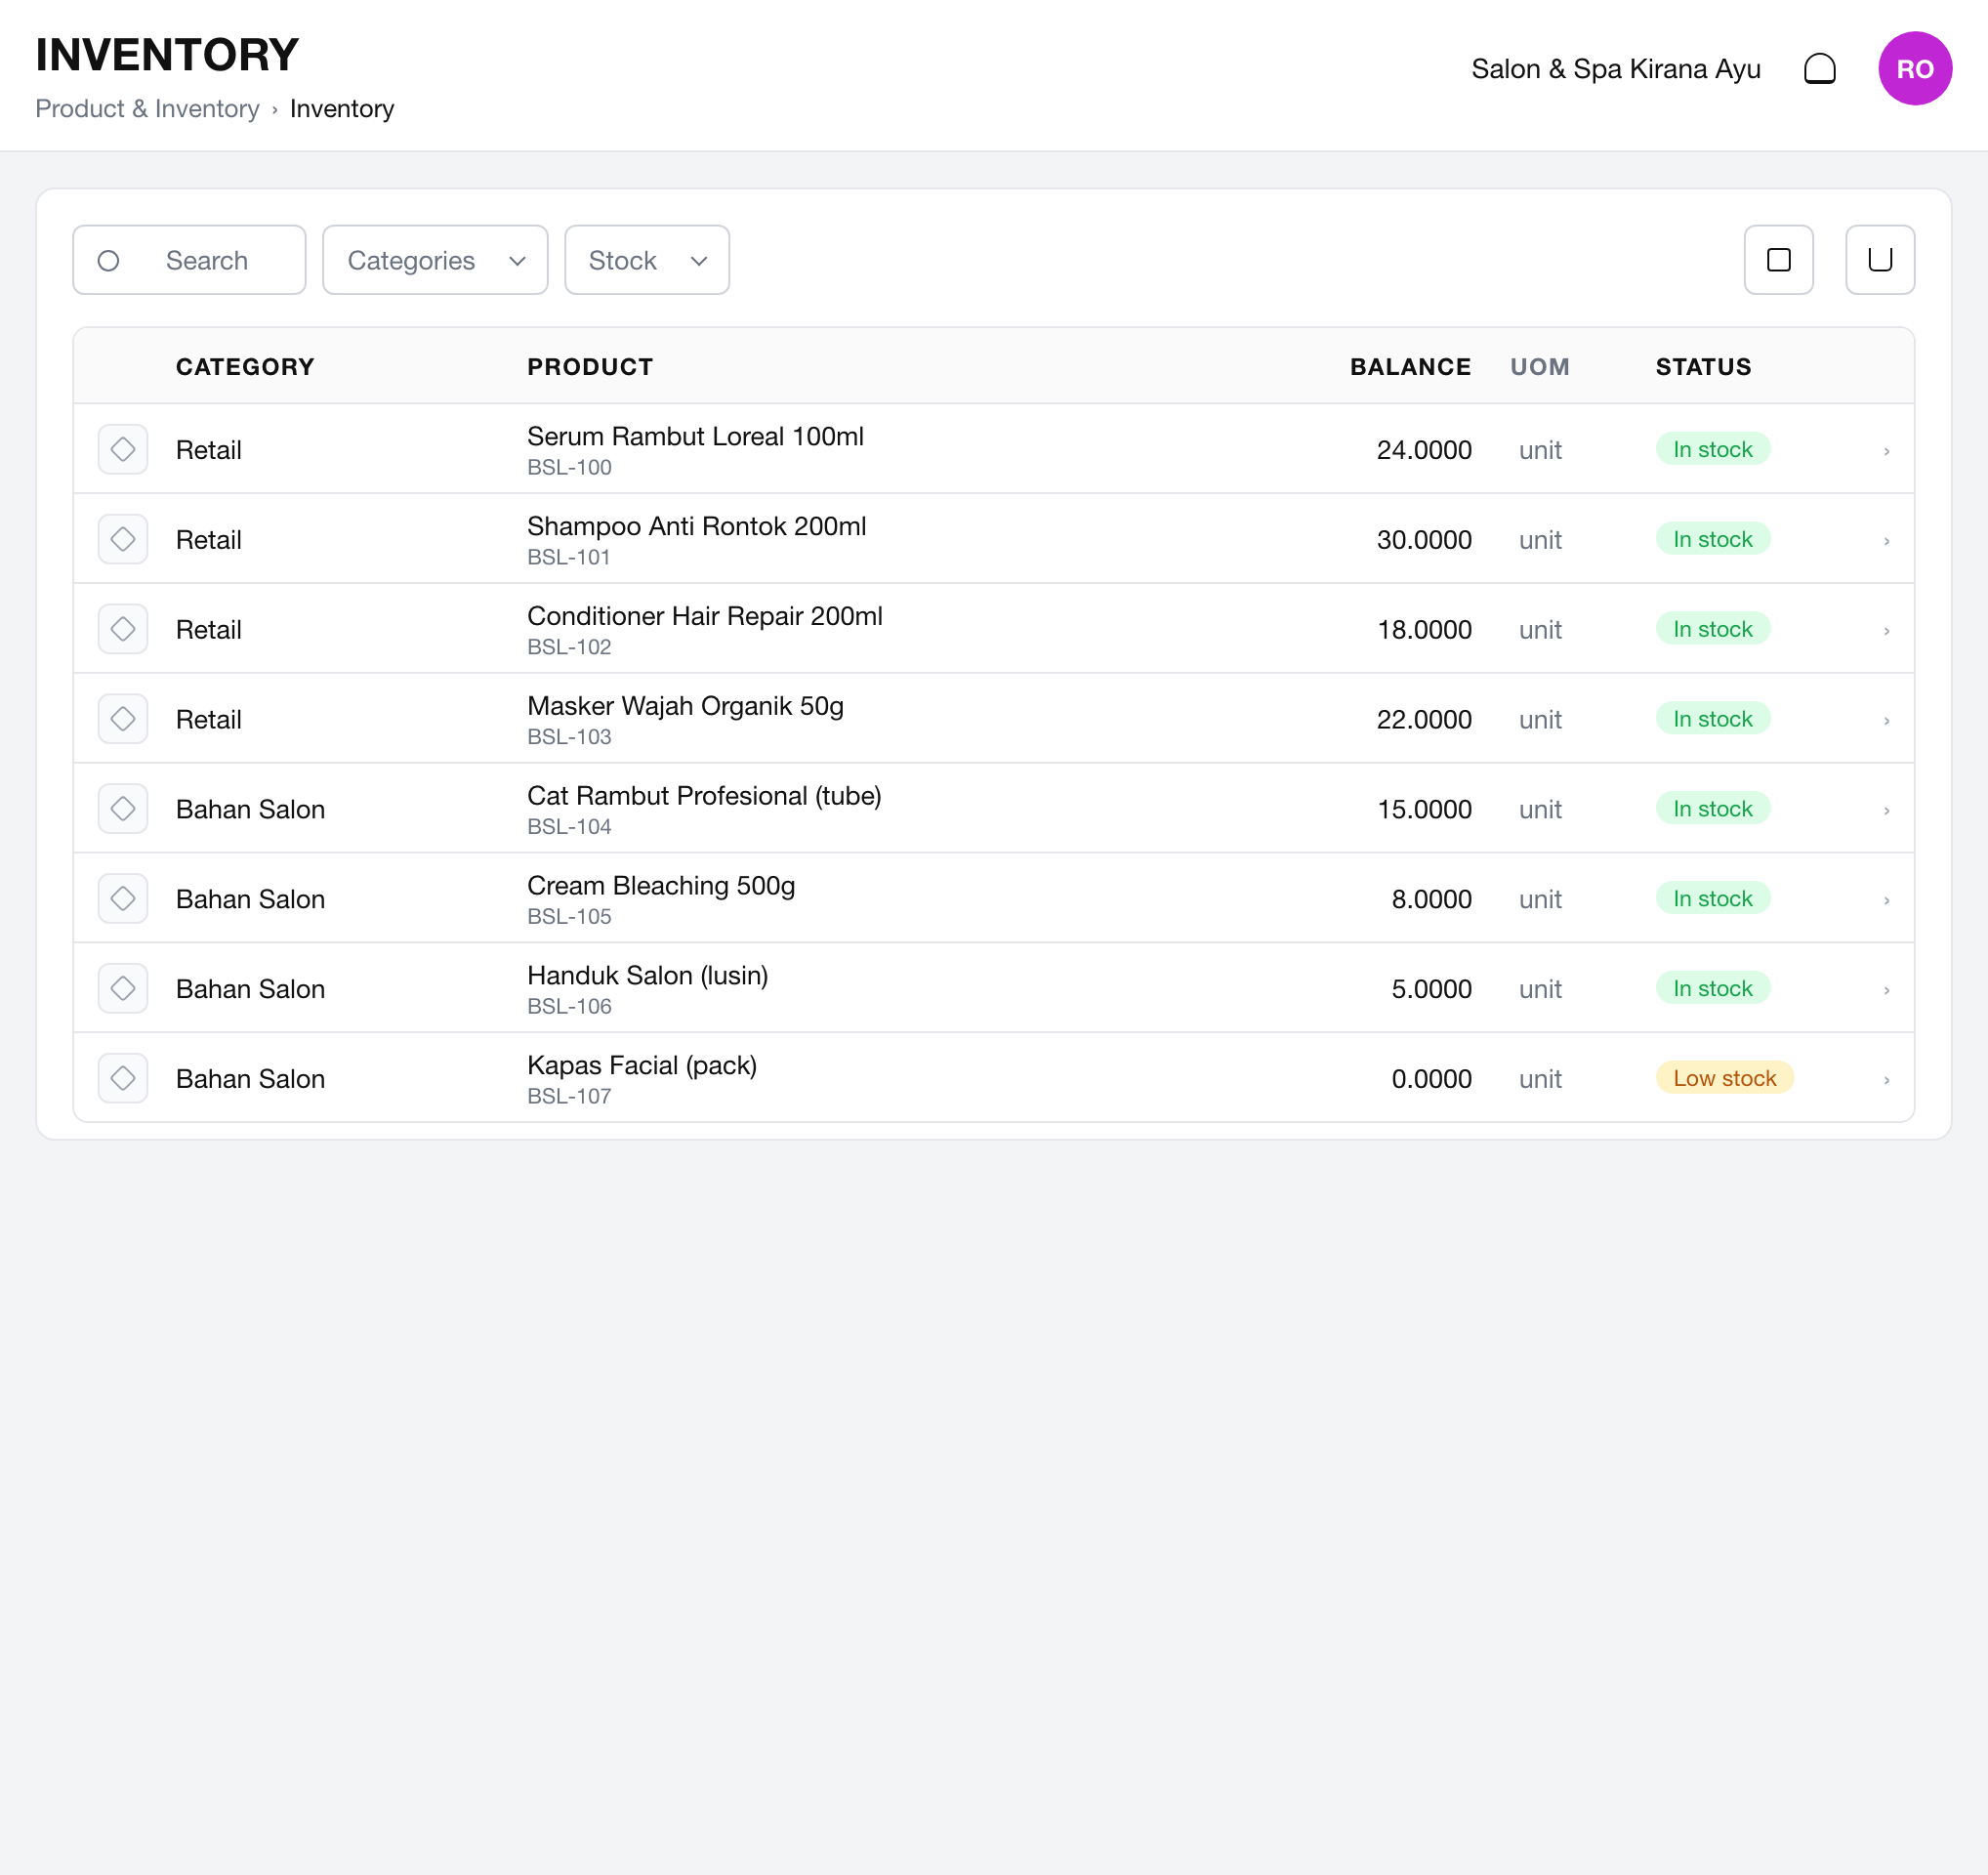Click product icon for Handuk Salon (lusin)

click(123, 988)
